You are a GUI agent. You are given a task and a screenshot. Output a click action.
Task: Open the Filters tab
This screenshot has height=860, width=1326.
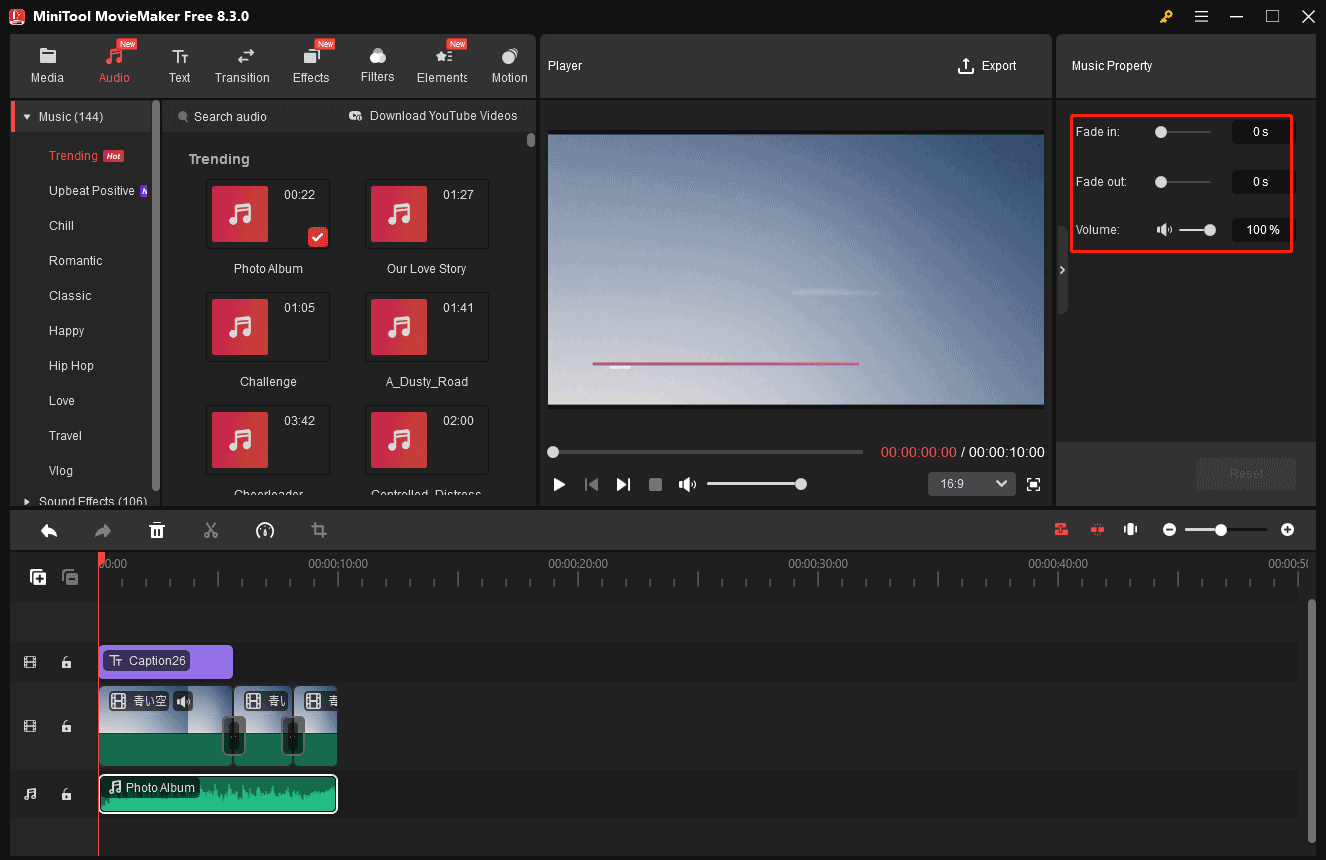[377, 66]
